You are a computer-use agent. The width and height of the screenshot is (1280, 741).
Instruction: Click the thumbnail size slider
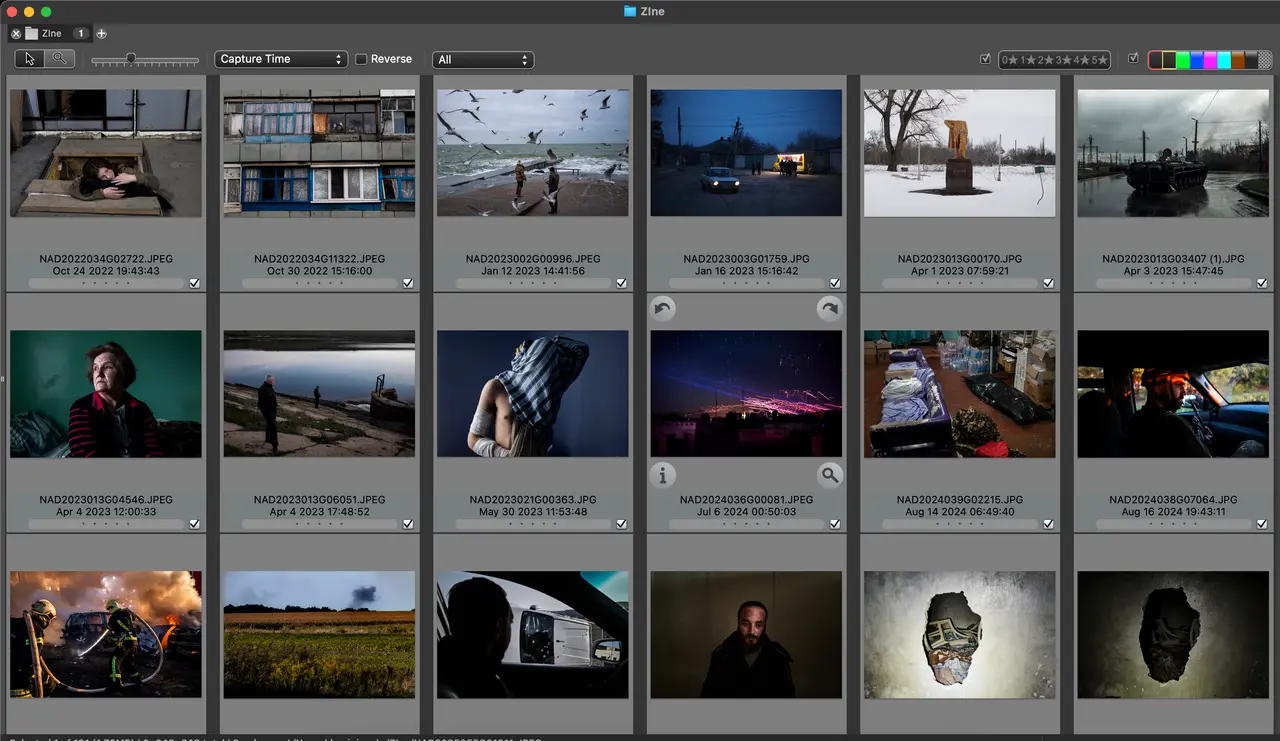click(131, 59)
